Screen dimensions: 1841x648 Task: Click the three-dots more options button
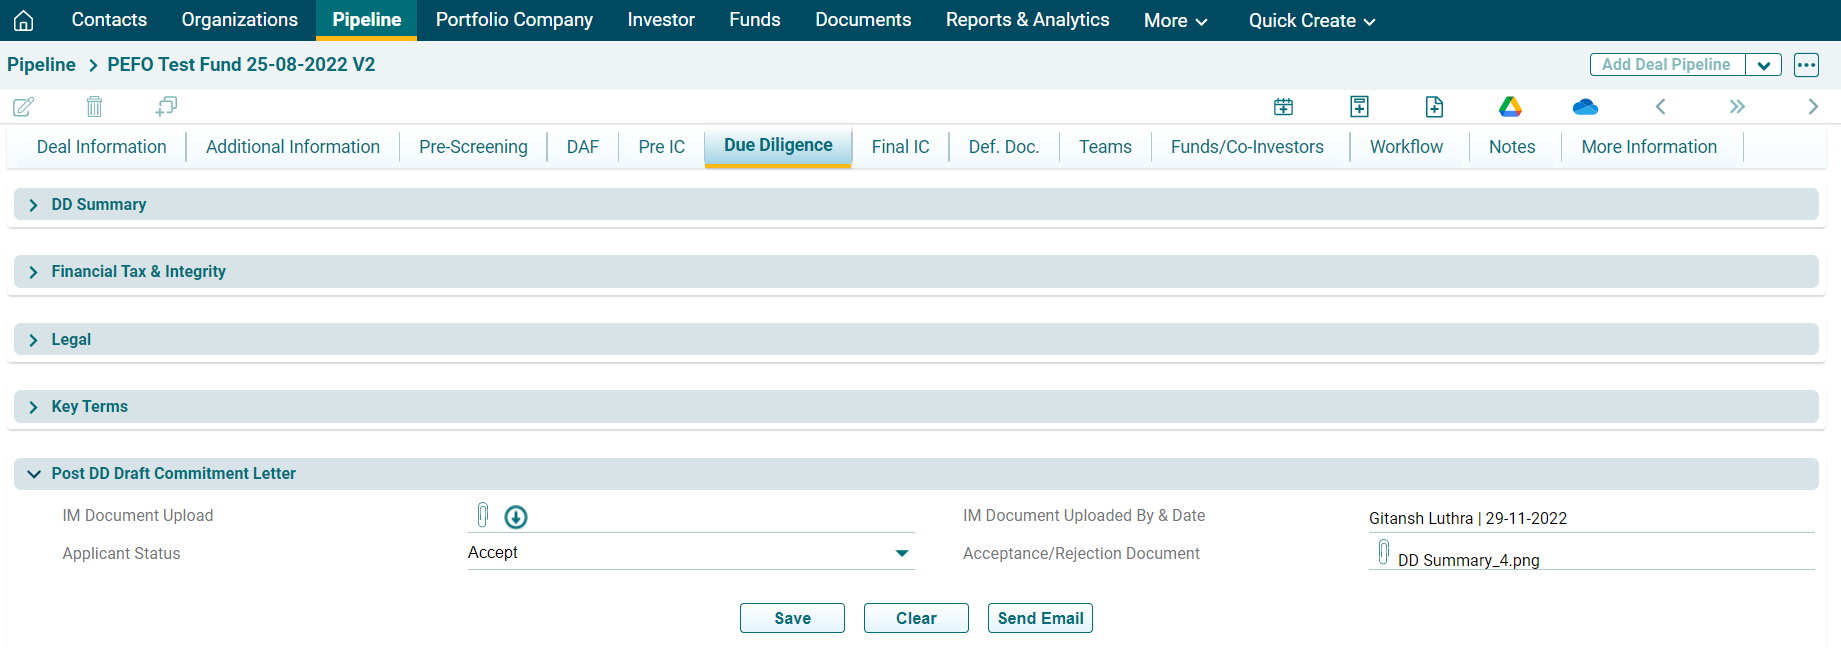1806,65
